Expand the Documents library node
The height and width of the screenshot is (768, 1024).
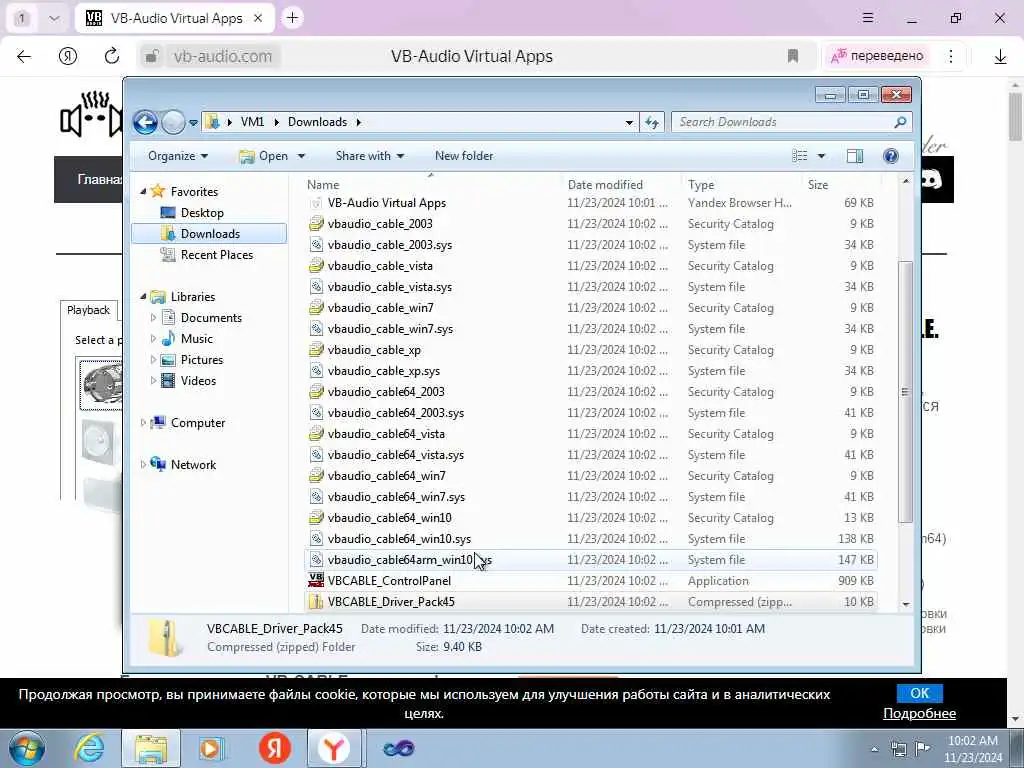(x=153, y=318)
